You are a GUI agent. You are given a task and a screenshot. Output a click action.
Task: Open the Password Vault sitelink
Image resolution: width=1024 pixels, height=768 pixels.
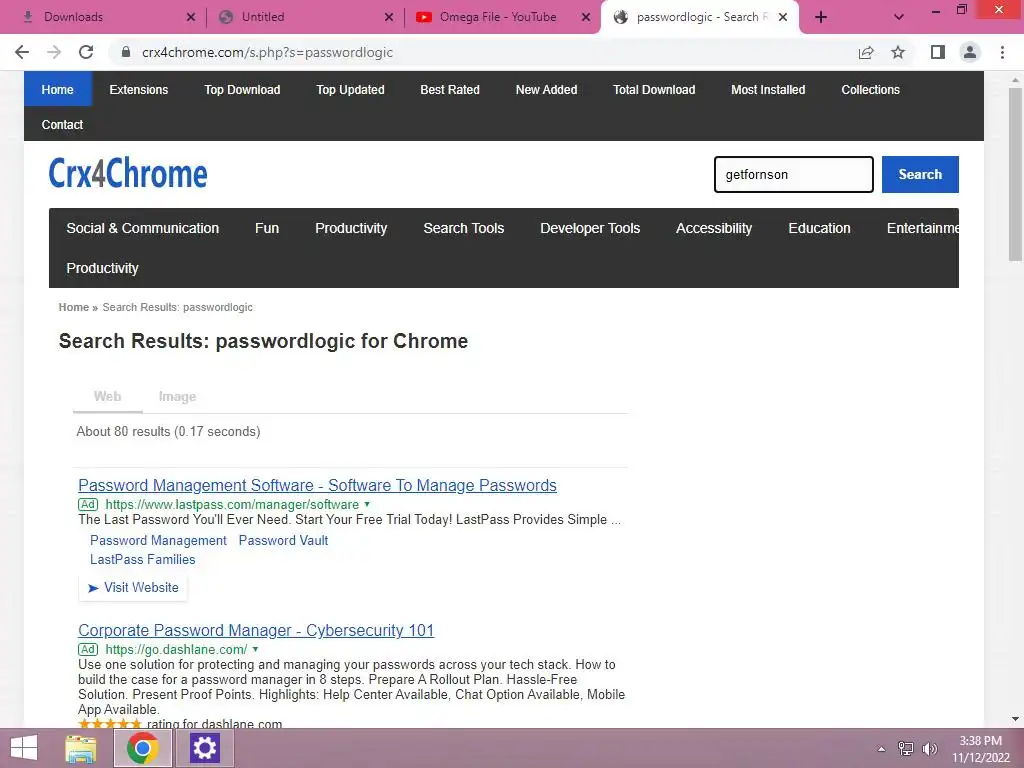283,540
